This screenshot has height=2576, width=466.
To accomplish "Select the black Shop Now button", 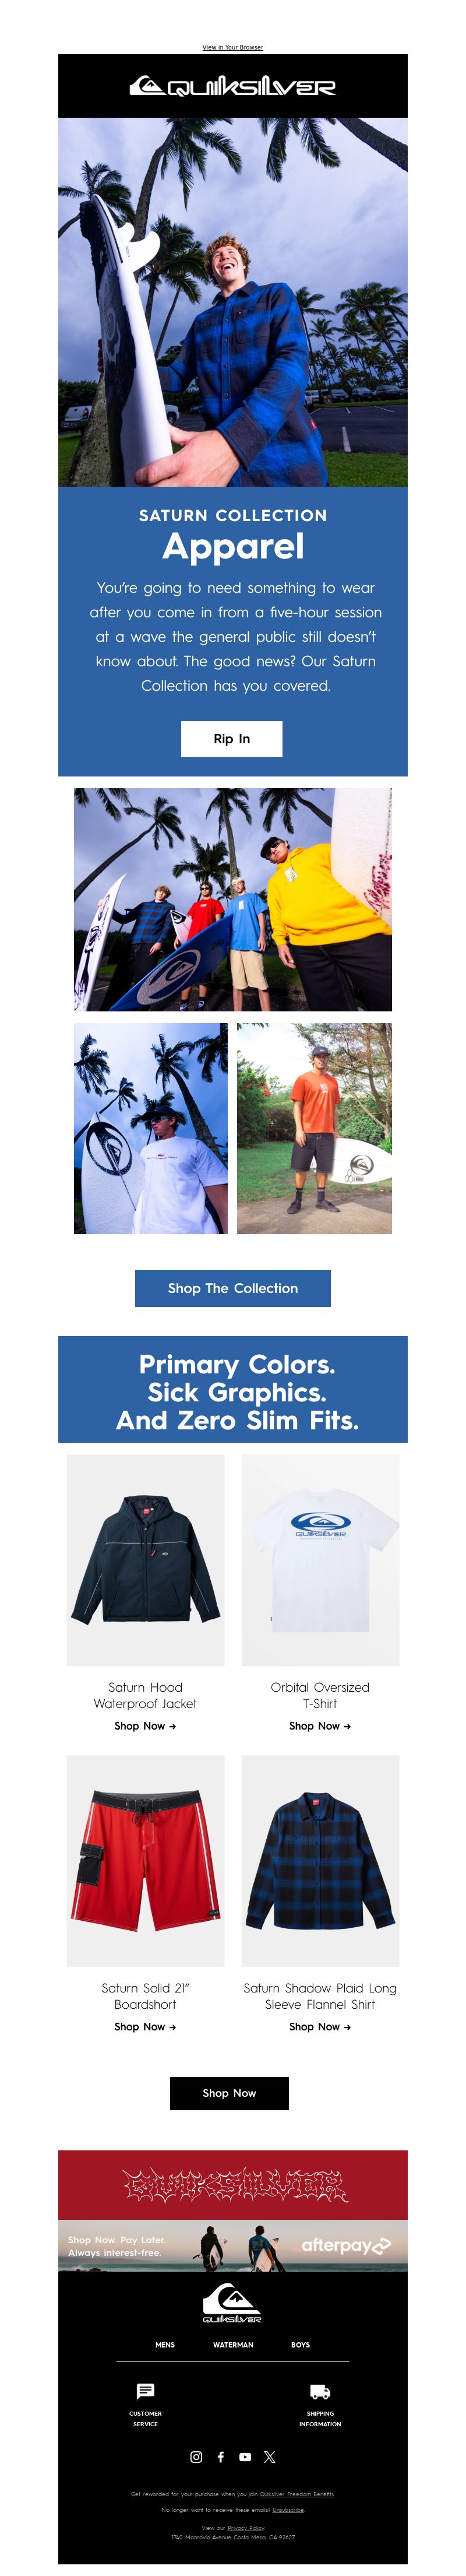I will pyautogui.click(x=229, y=2093).
